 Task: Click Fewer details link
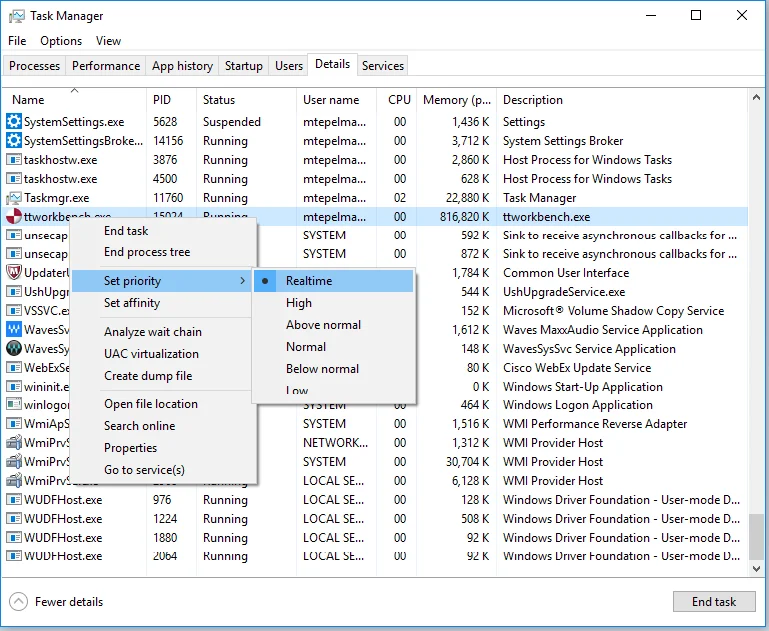[x=69, y=602]
